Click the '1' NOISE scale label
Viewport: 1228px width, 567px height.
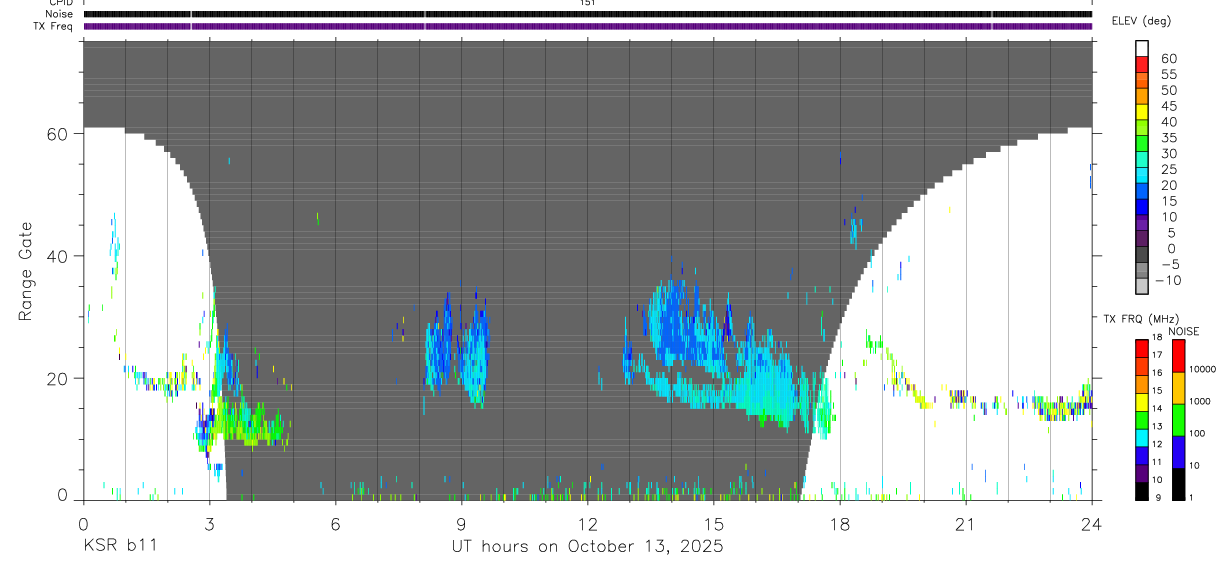pyautogui.click(x=1191, y=498)
